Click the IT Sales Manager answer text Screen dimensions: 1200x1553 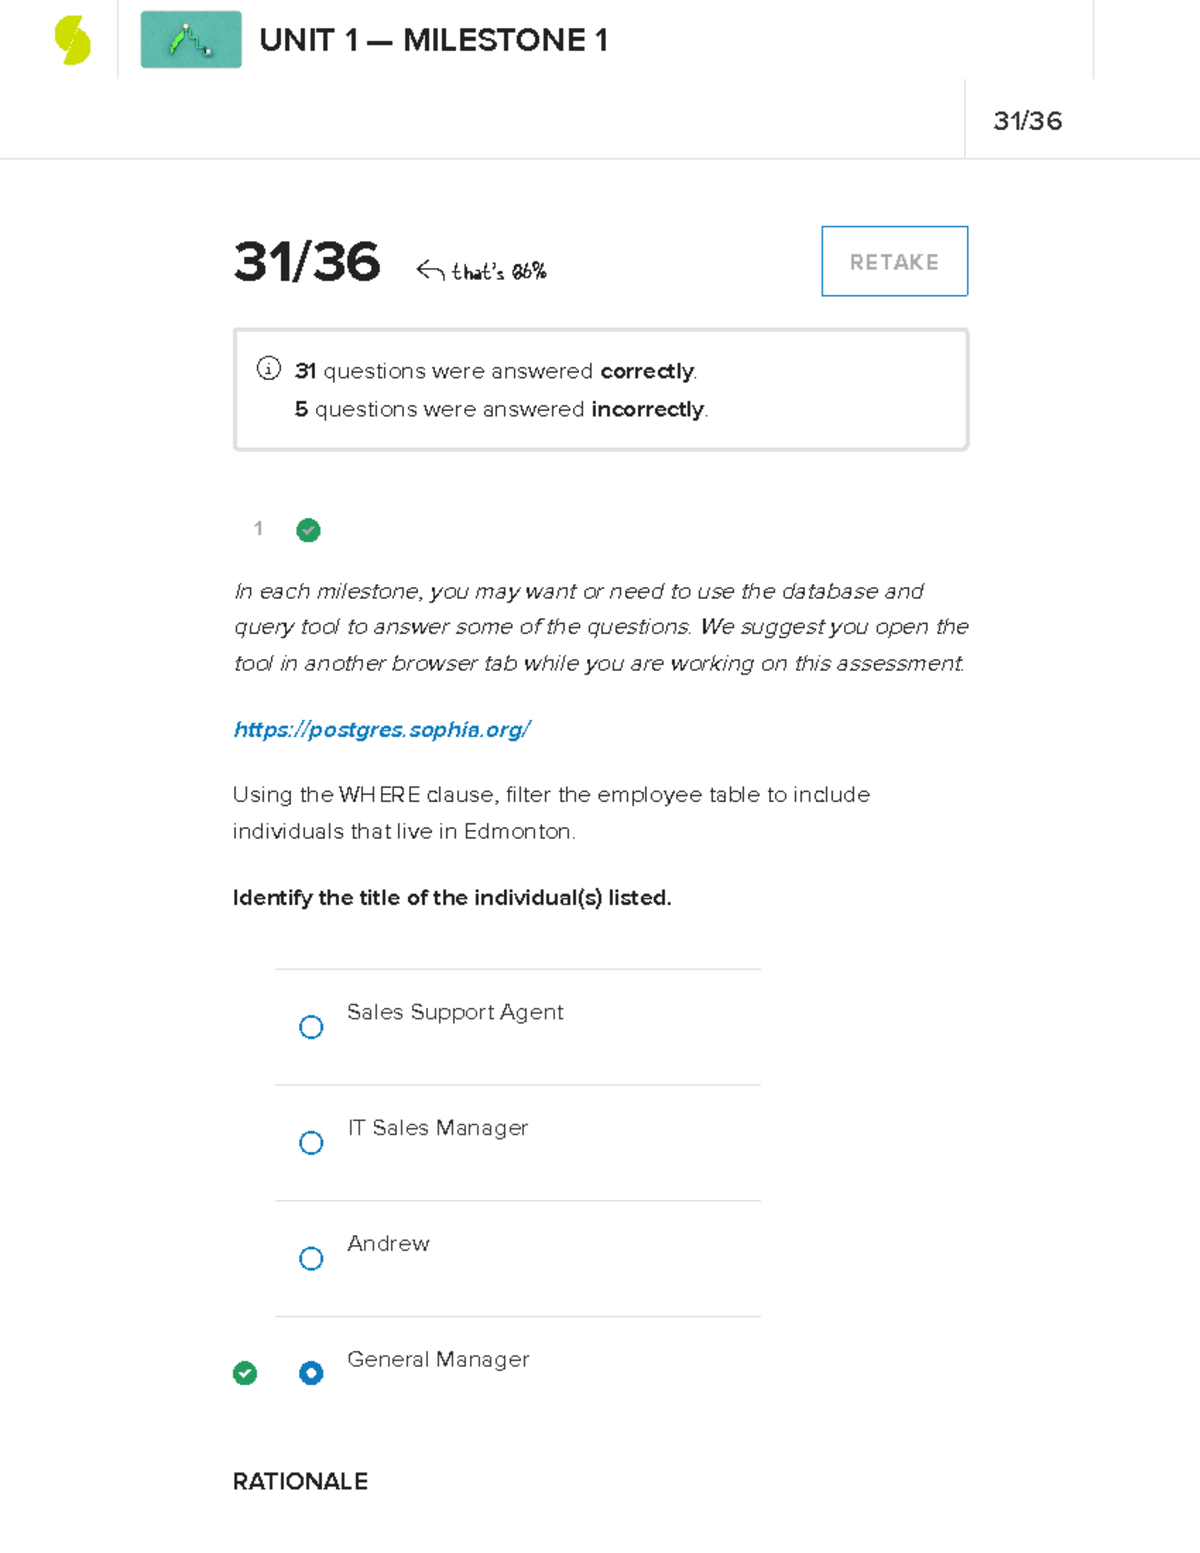[x=437, y=1128]
